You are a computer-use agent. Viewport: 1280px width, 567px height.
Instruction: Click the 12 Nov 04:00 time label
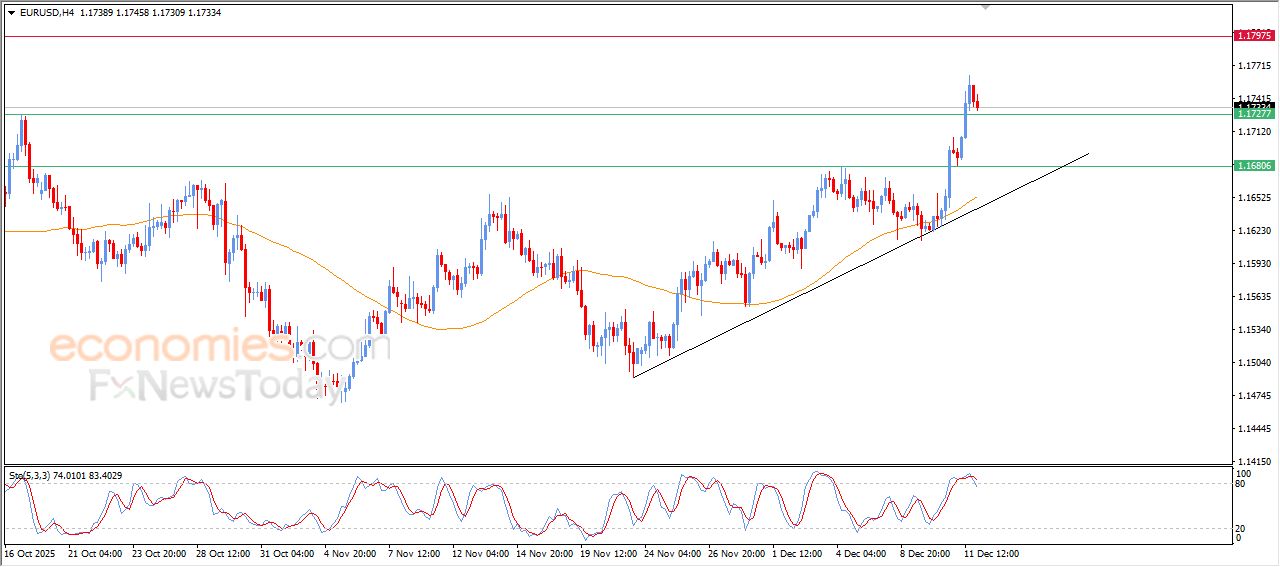click(481, 553)
